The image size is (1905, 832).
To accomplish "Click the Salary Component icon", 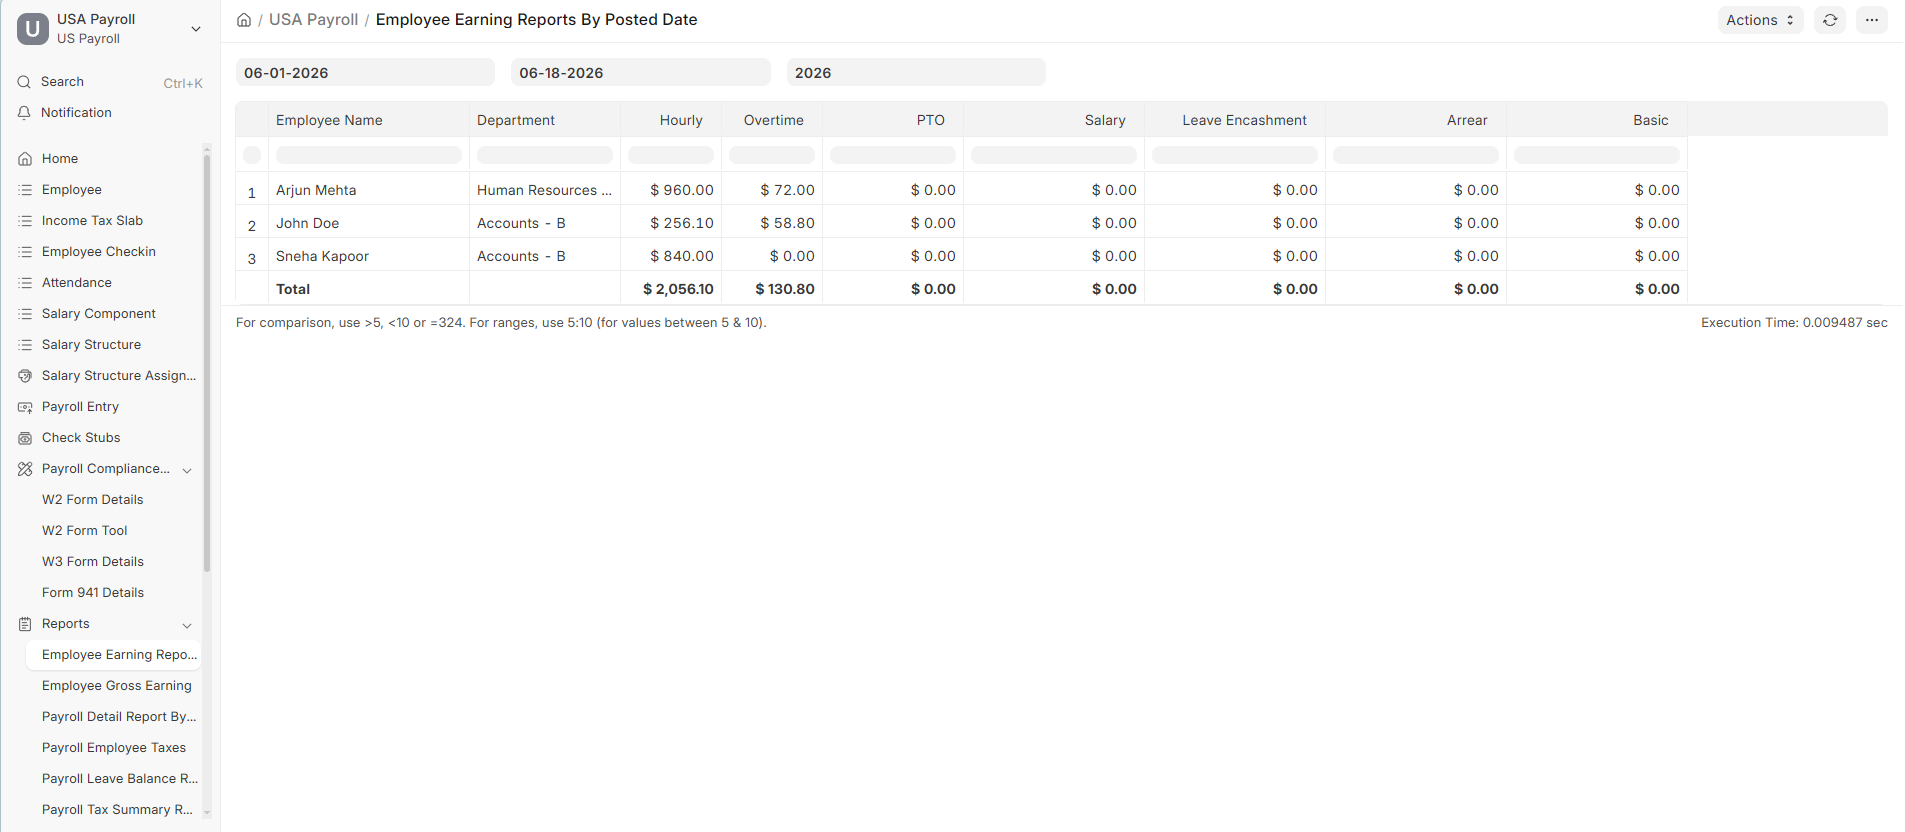I will [x=25, y=314].
